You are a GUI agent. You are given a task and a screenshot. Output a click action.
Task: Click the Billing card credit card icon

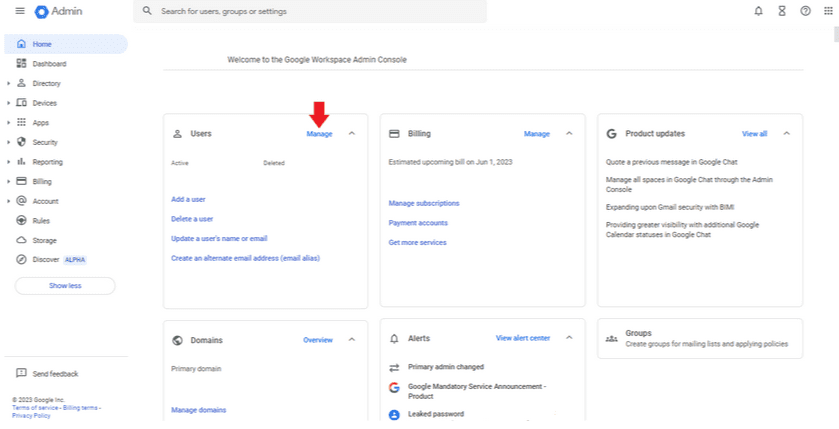394,134
